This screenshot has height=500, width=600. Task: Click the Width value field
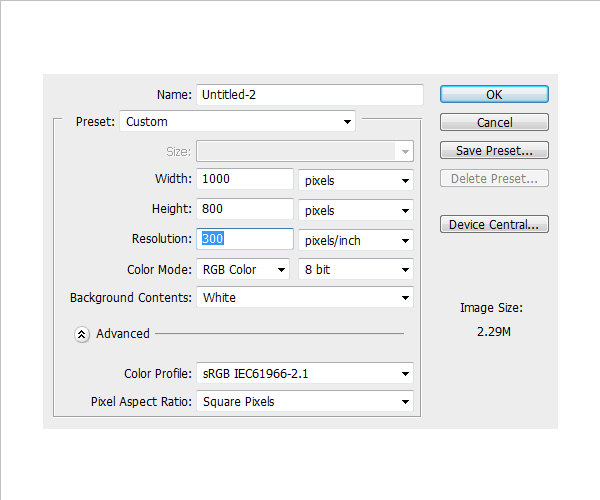pyautogui.click(x=245, y=180)
